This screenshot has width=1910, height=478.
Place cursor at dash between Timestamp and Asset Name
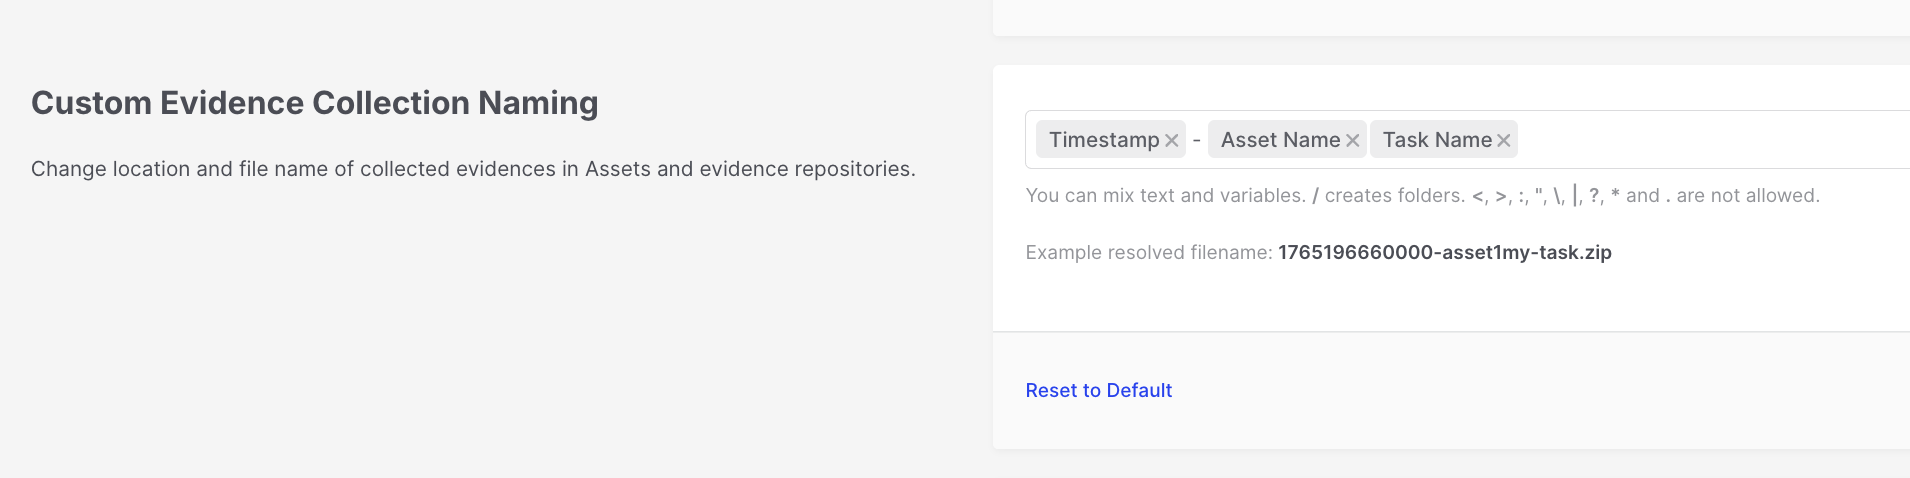tap(1196, 140)
